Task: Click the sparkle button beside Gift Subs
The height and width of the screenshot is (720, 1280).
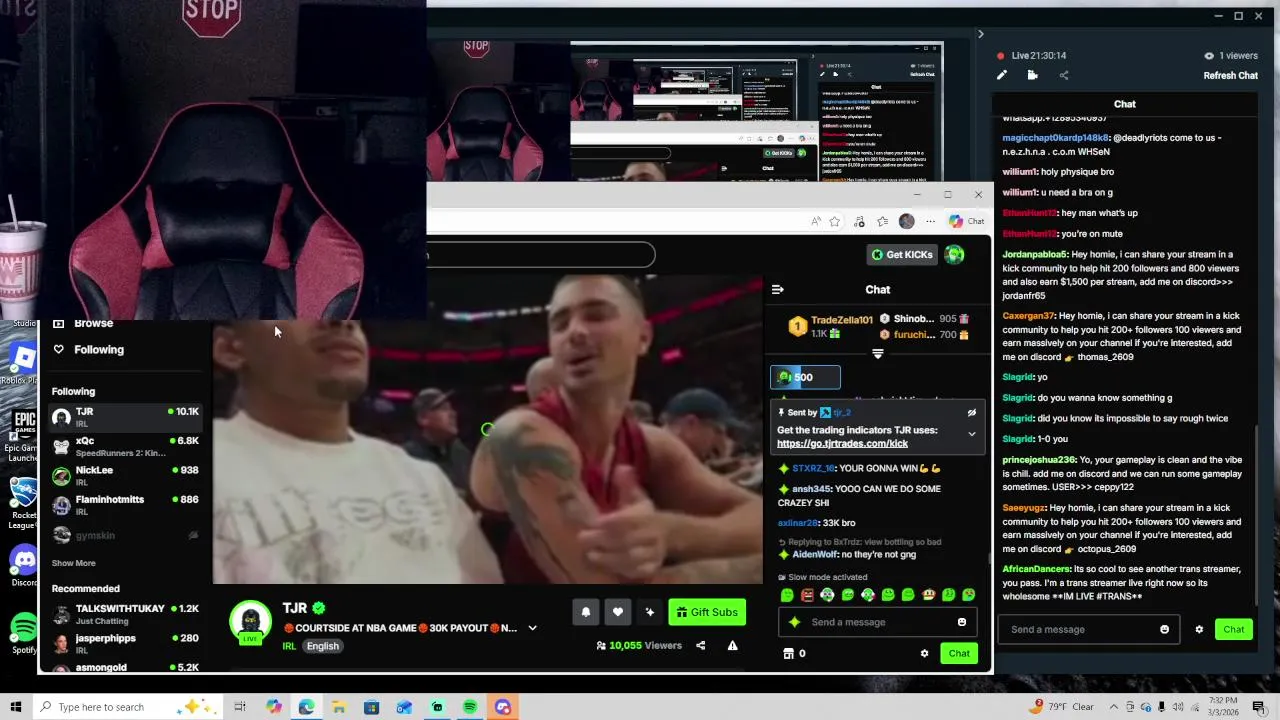Action: [x=650, y=612]
